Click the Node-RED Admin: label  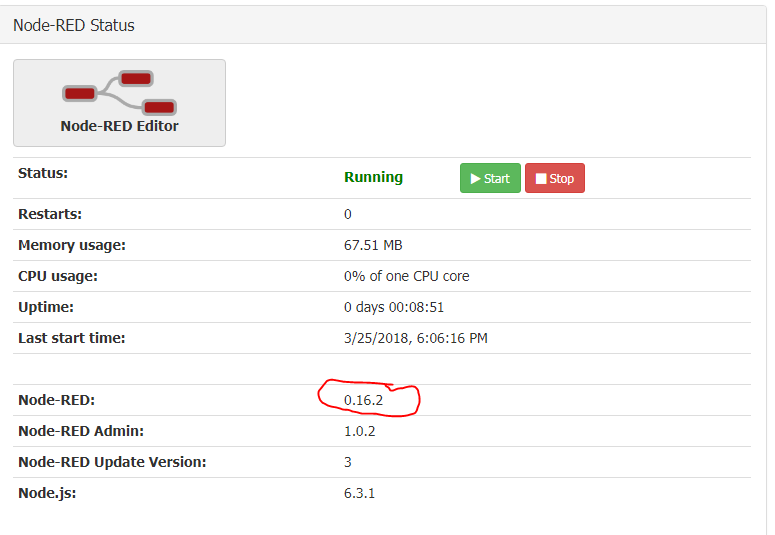81,431
